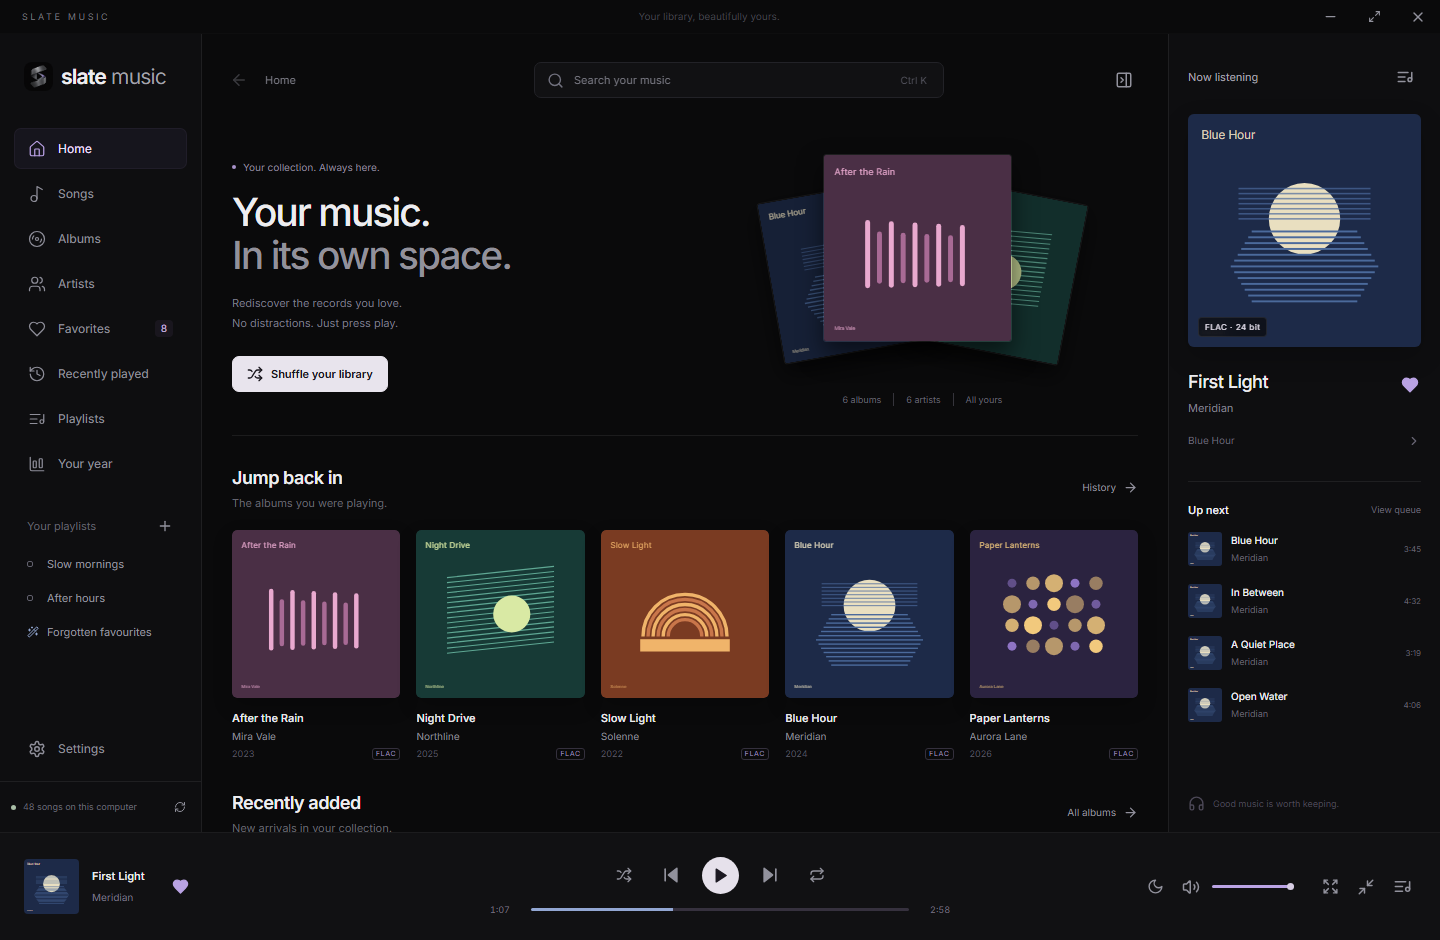Switch to the mini player
This screenshot has height=940, width=1440.
[x=1366, y=887]
